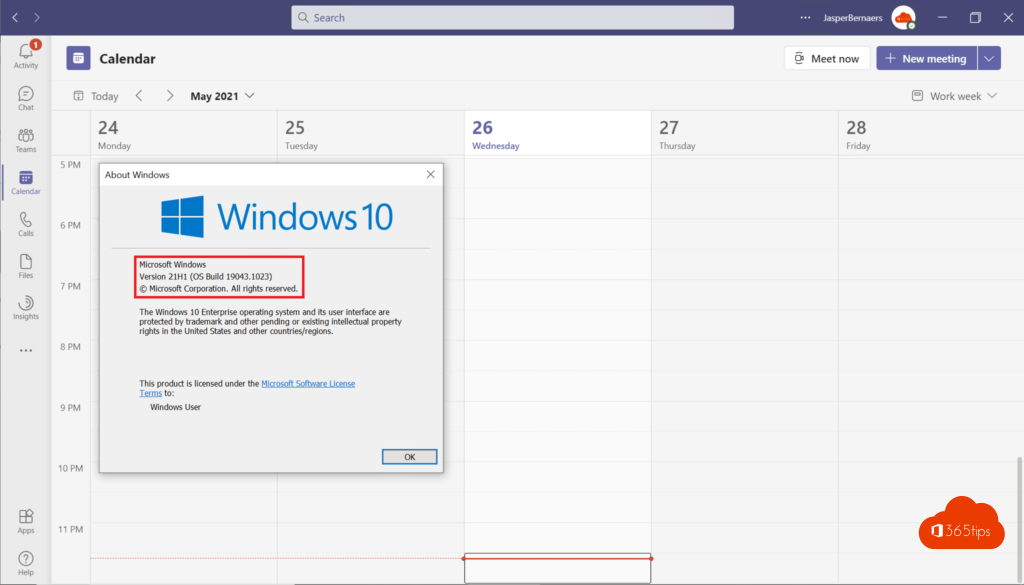Go to next week in calendar

click(x=170, y=96)
